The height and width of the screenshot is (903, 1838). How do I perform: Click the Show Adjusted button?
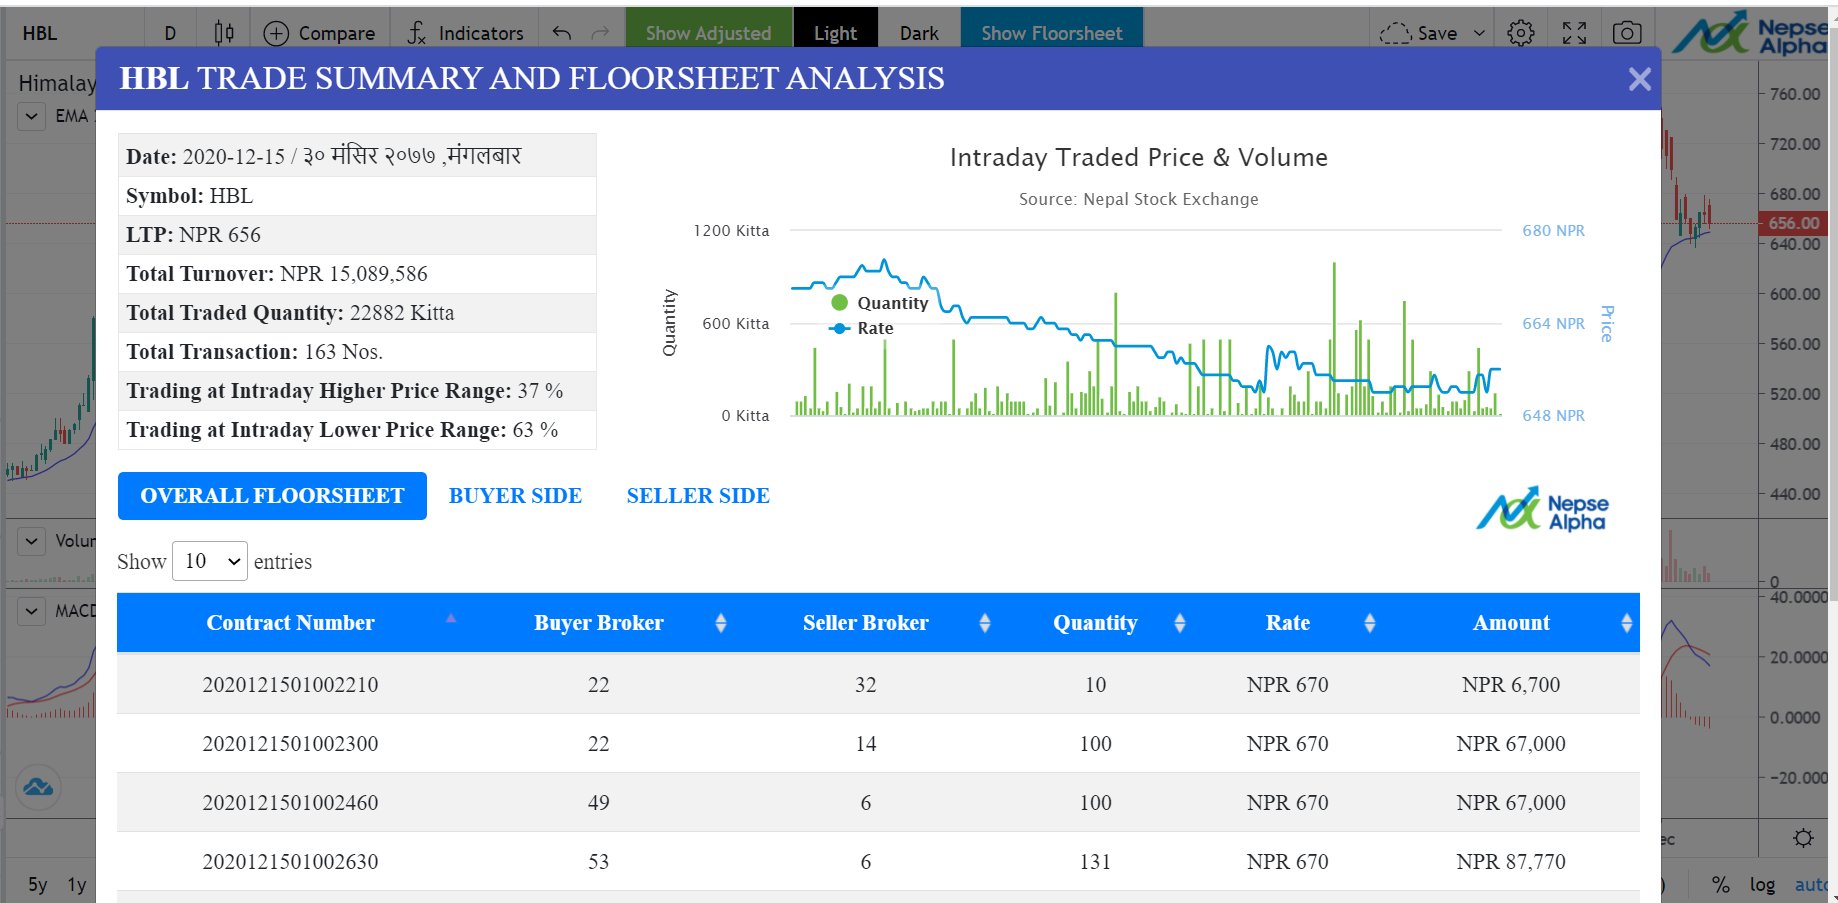point(708,33)
